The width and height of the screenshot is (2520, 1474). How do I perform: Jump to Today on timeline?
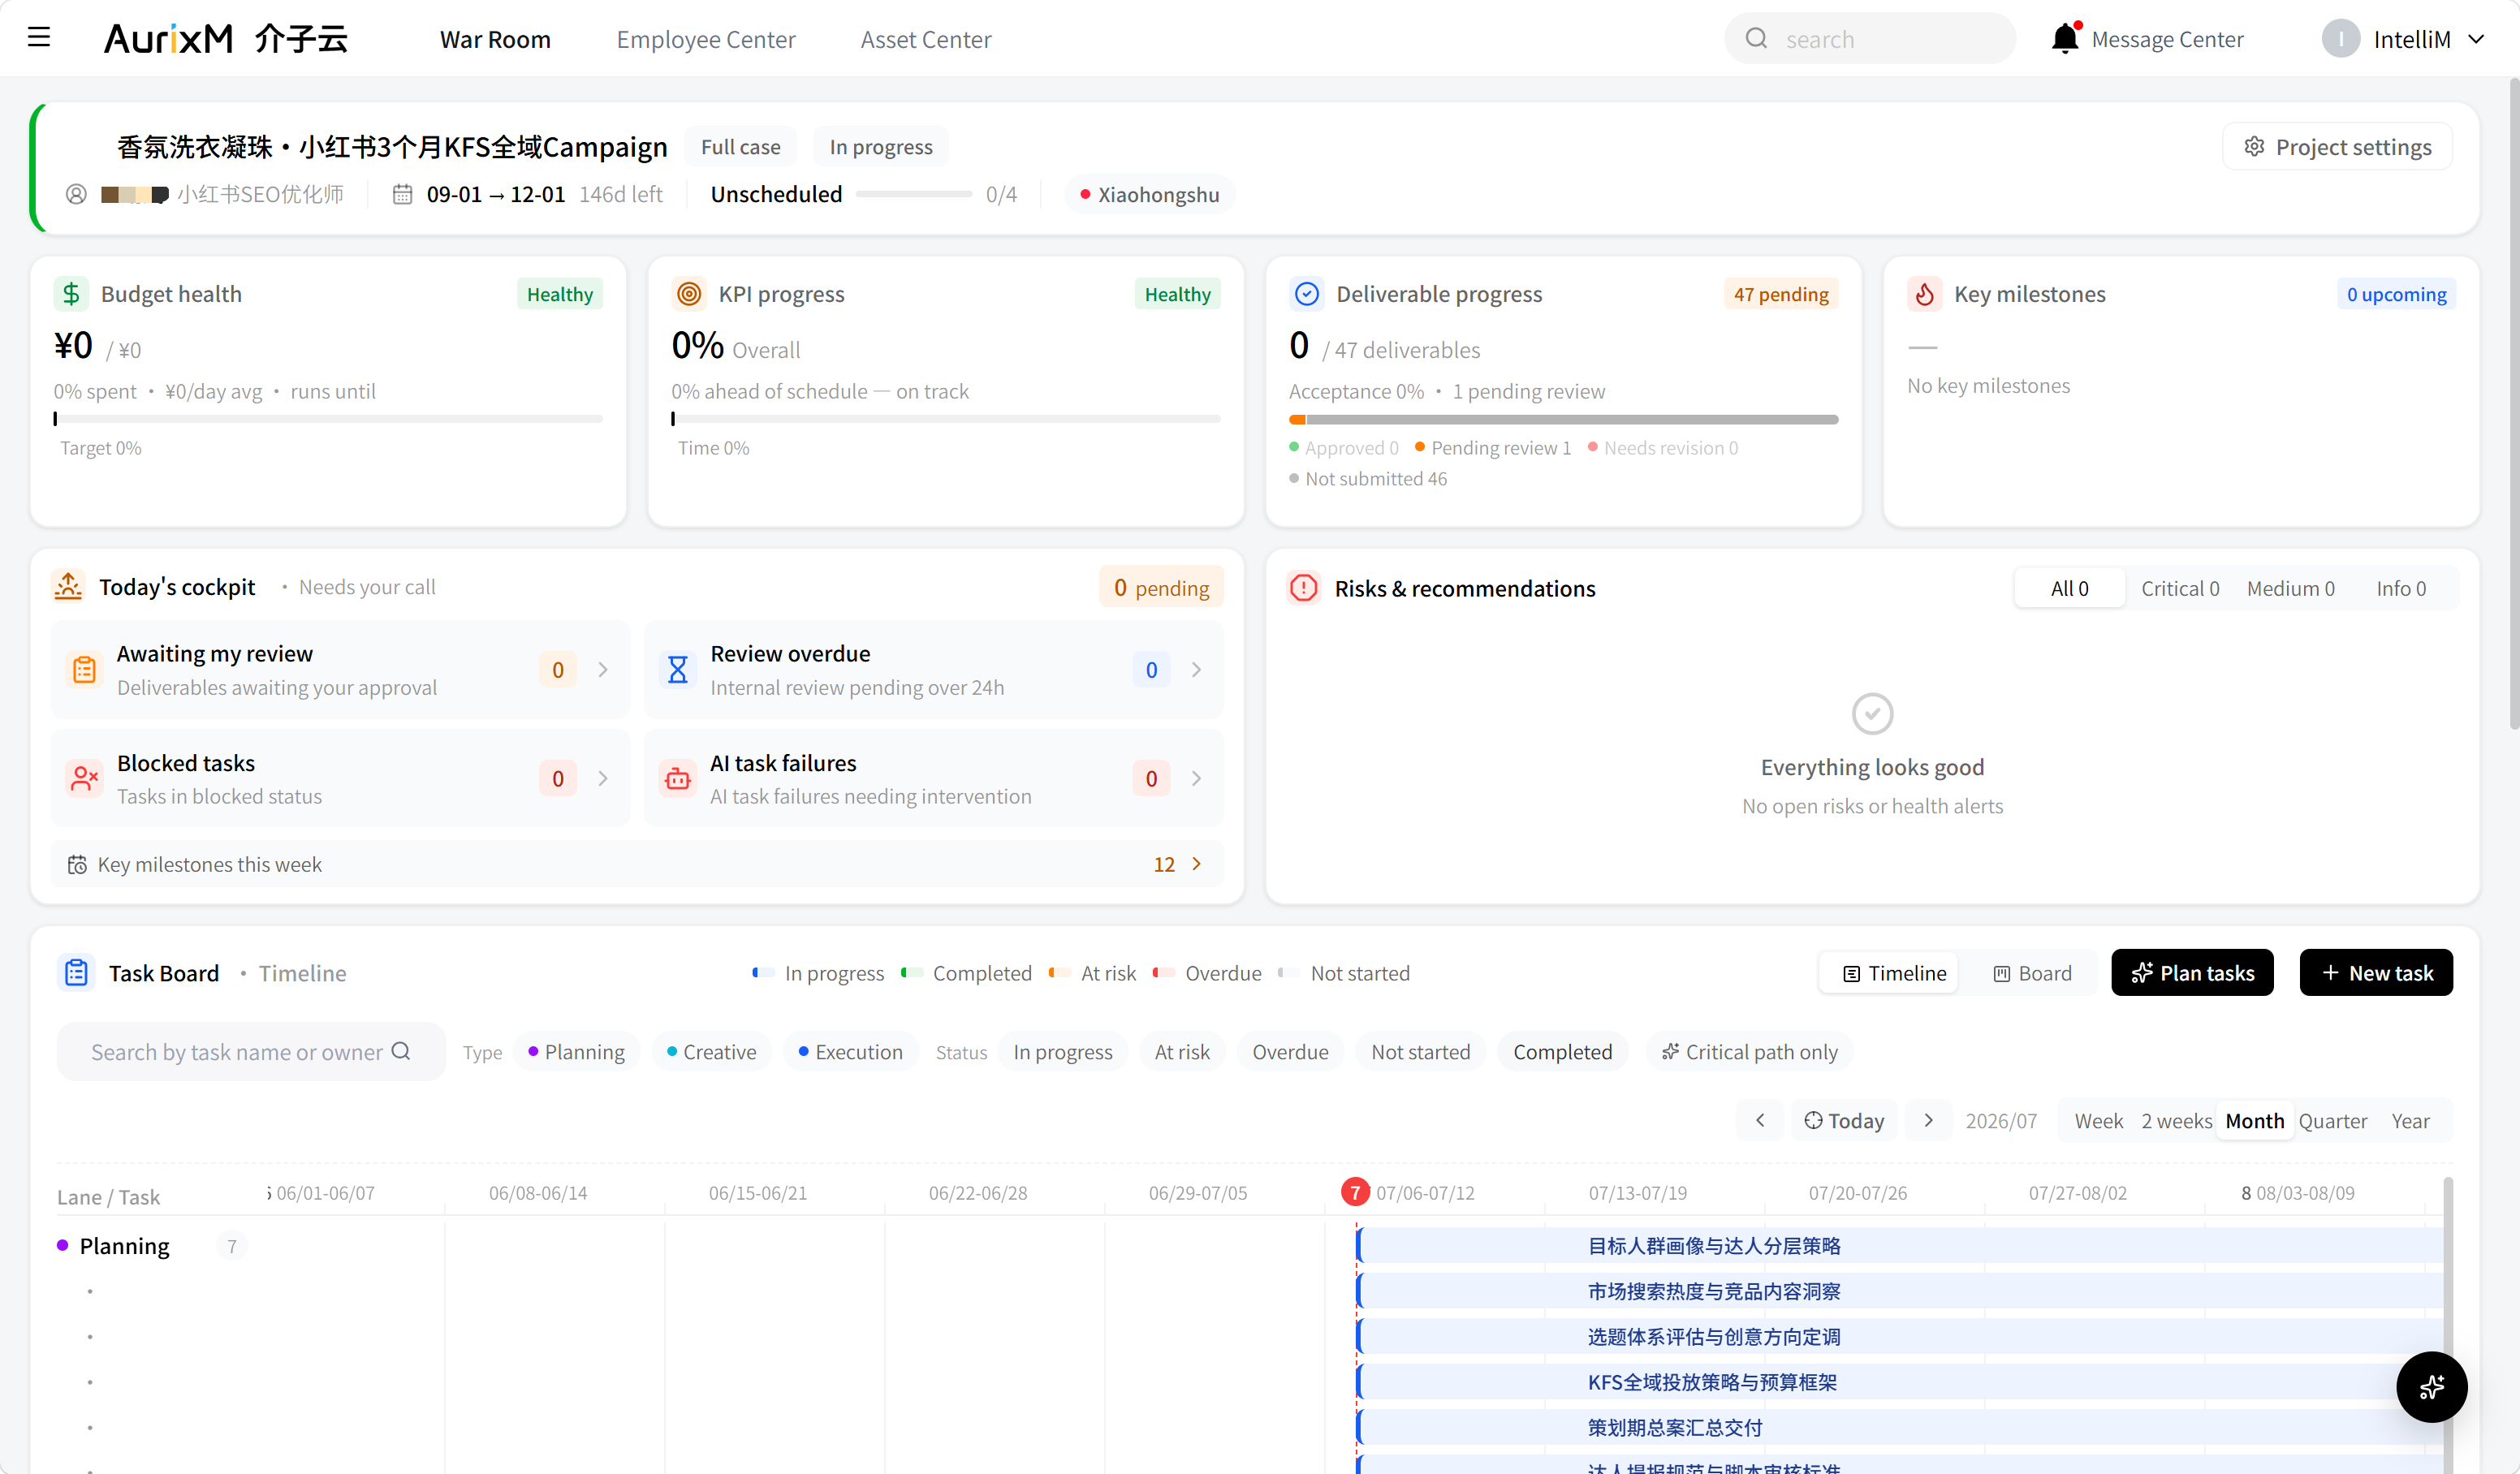coord(1844,1121)
